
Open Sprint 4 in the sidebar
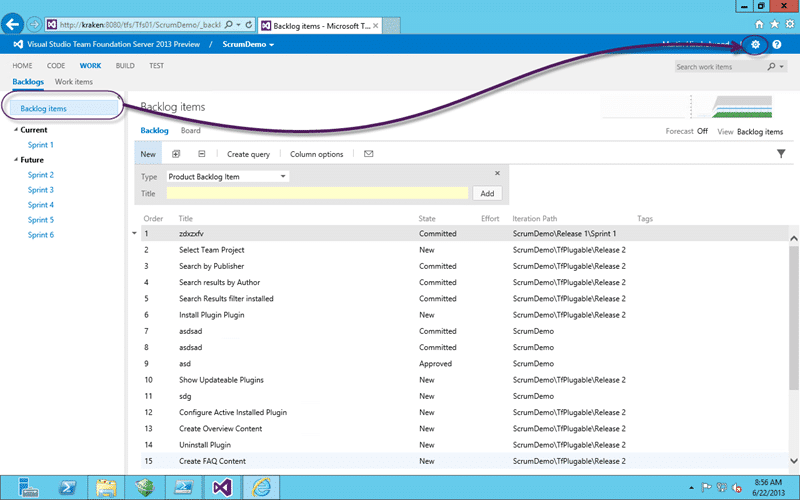coord(40,205)
